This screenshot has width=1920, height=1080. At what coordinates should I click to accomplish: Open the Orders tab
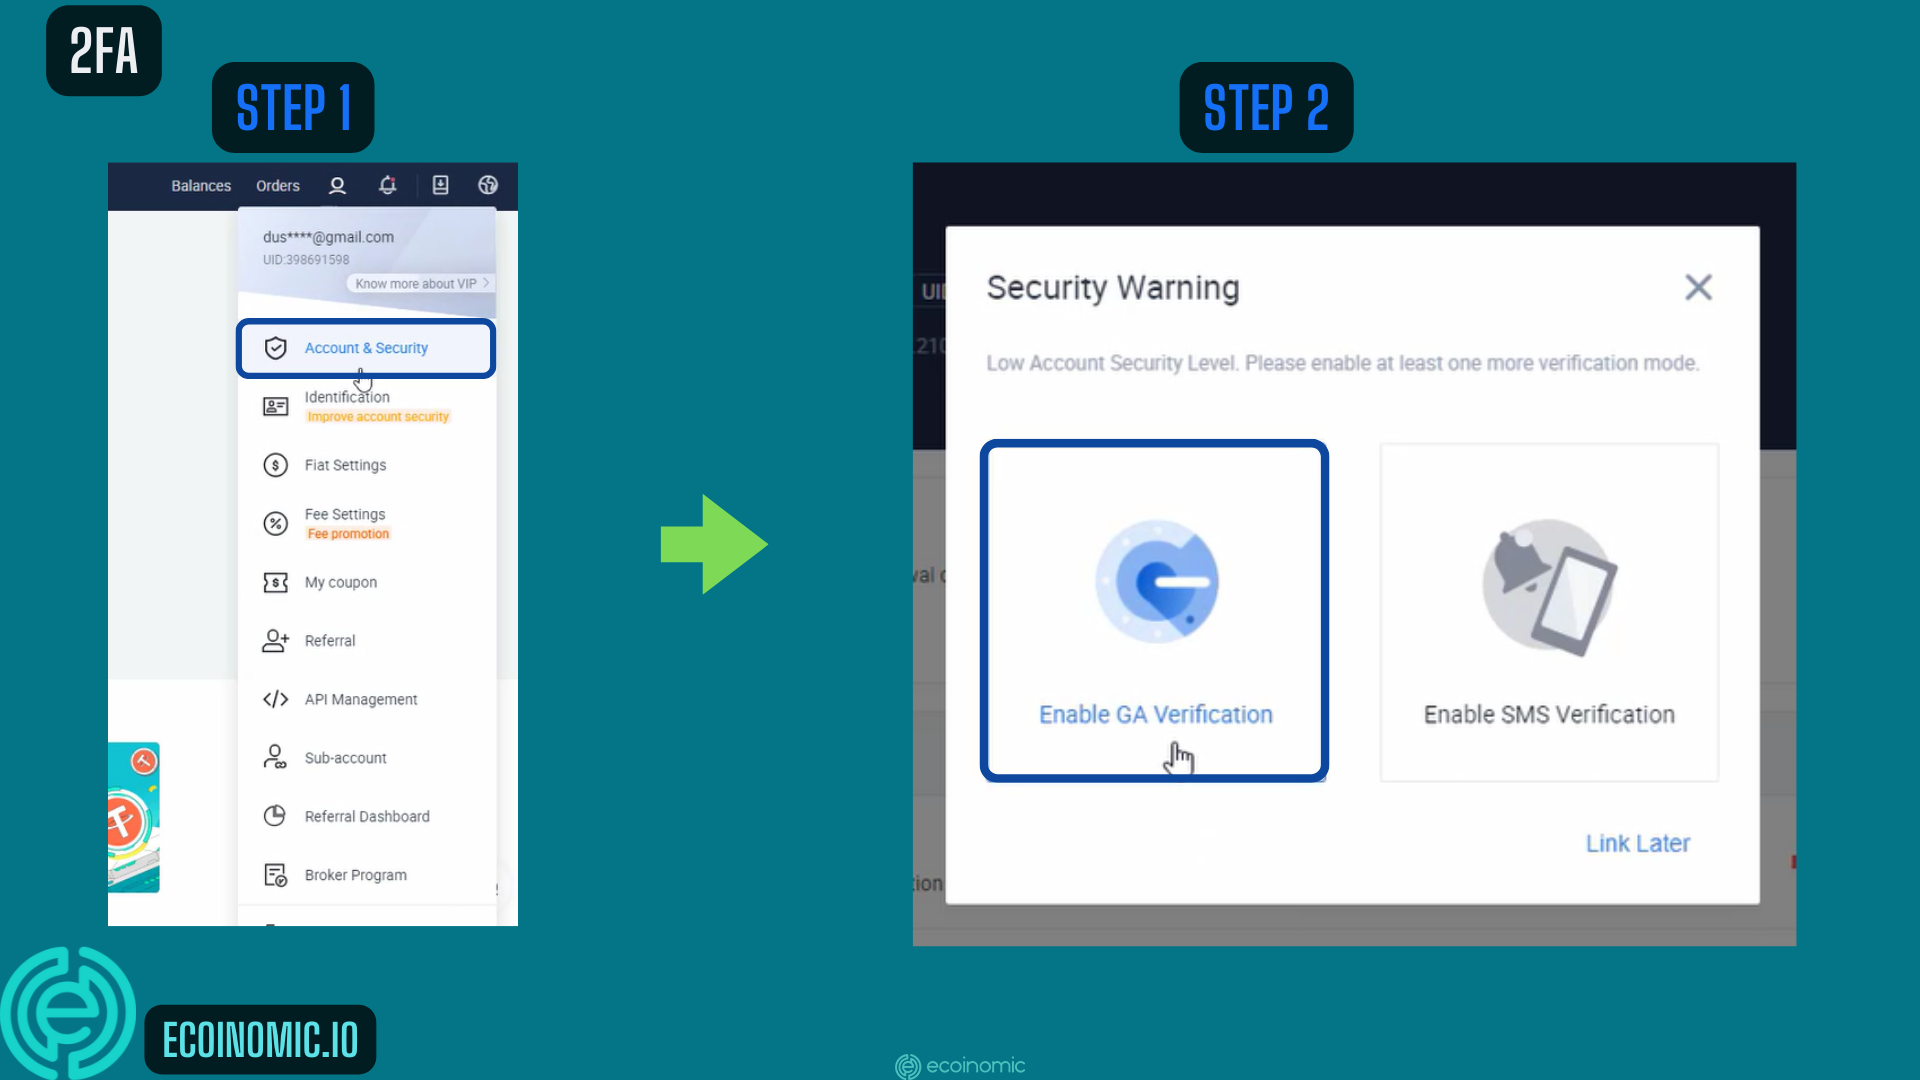point(277,185)
